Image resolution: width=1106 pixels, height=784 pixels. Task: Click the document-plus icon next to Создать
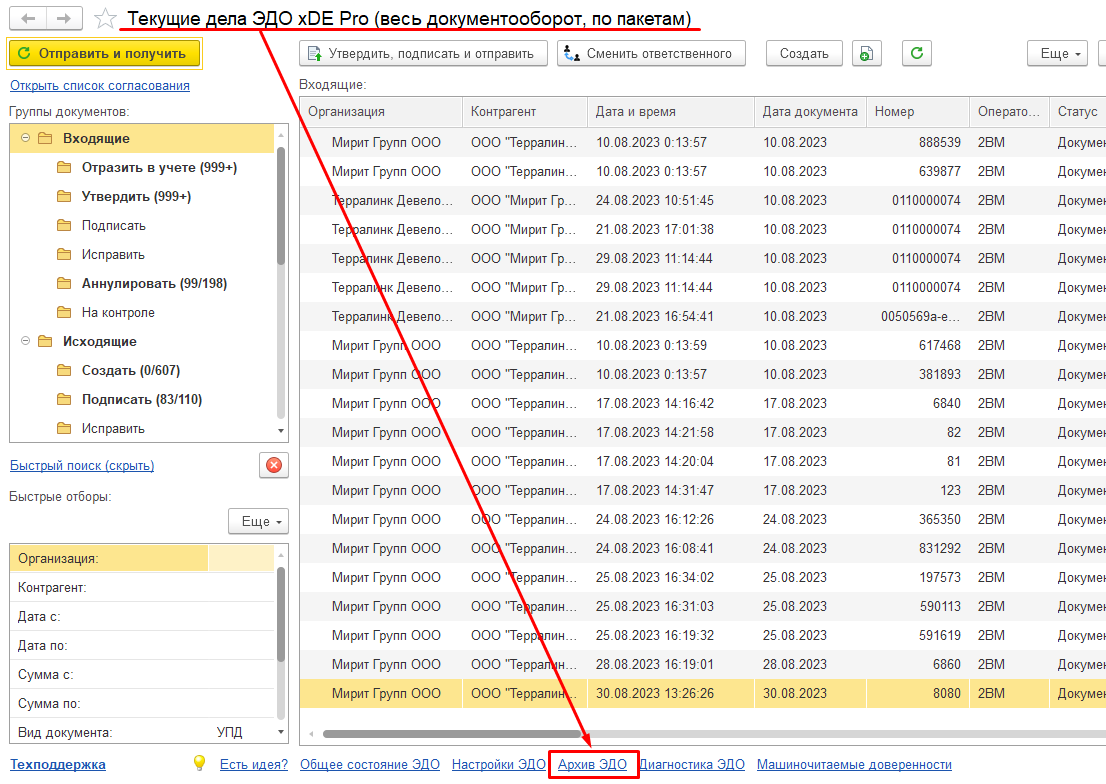(x=866, y=54)
